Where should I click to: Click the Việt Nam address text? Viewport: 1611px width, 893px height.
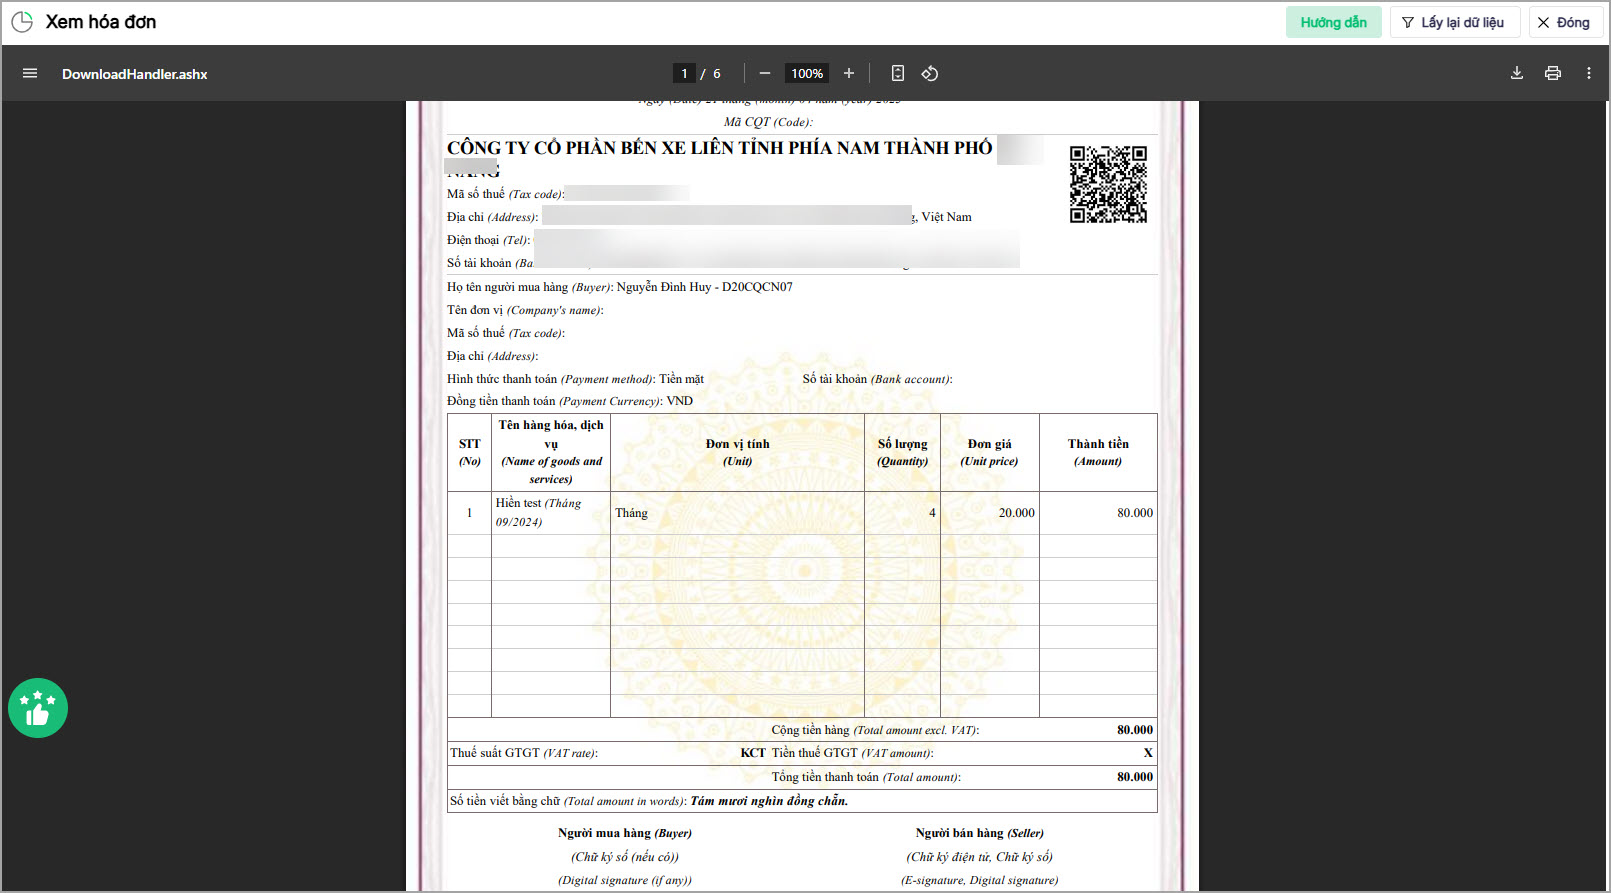tap(946, 217)
